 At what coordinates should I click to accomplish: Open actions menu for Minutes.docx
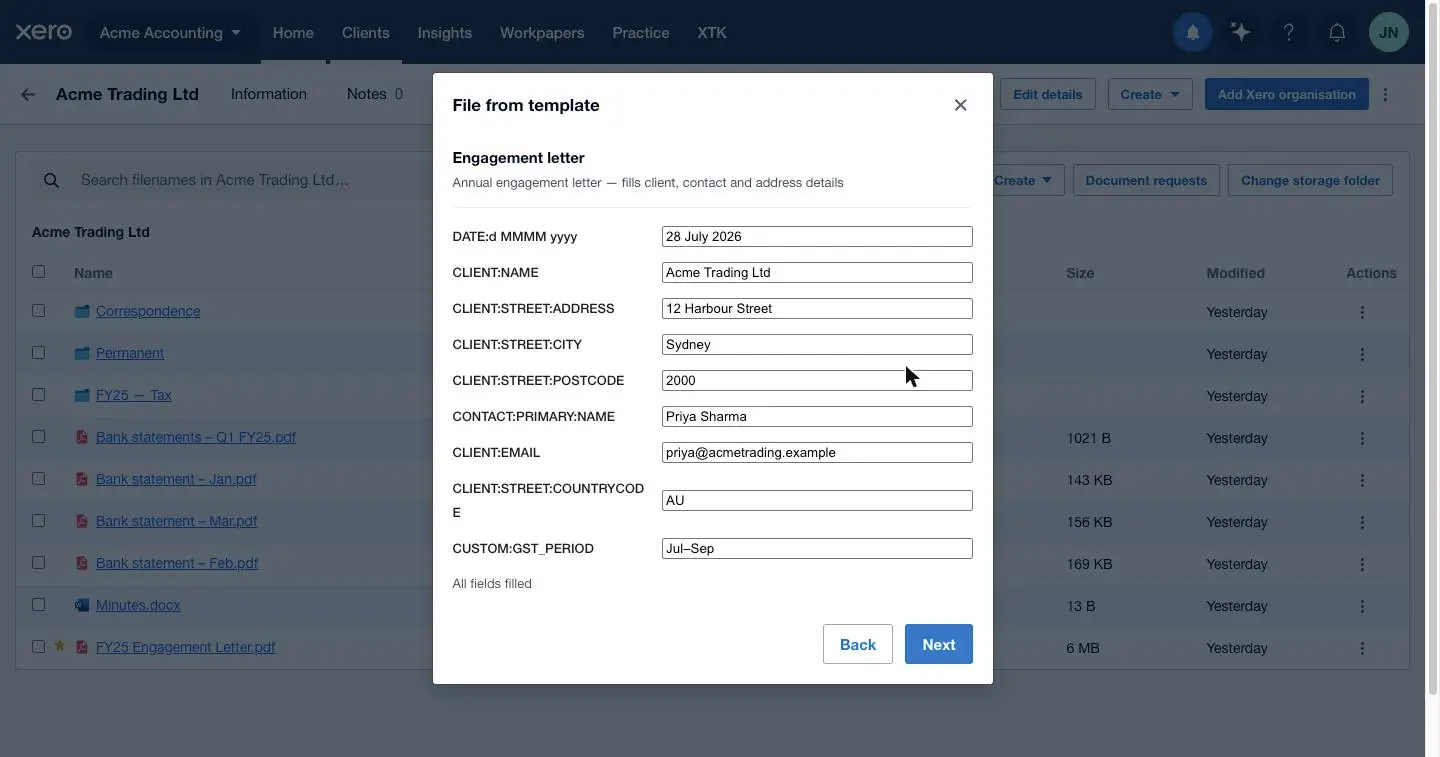[x=1362, y=606]
